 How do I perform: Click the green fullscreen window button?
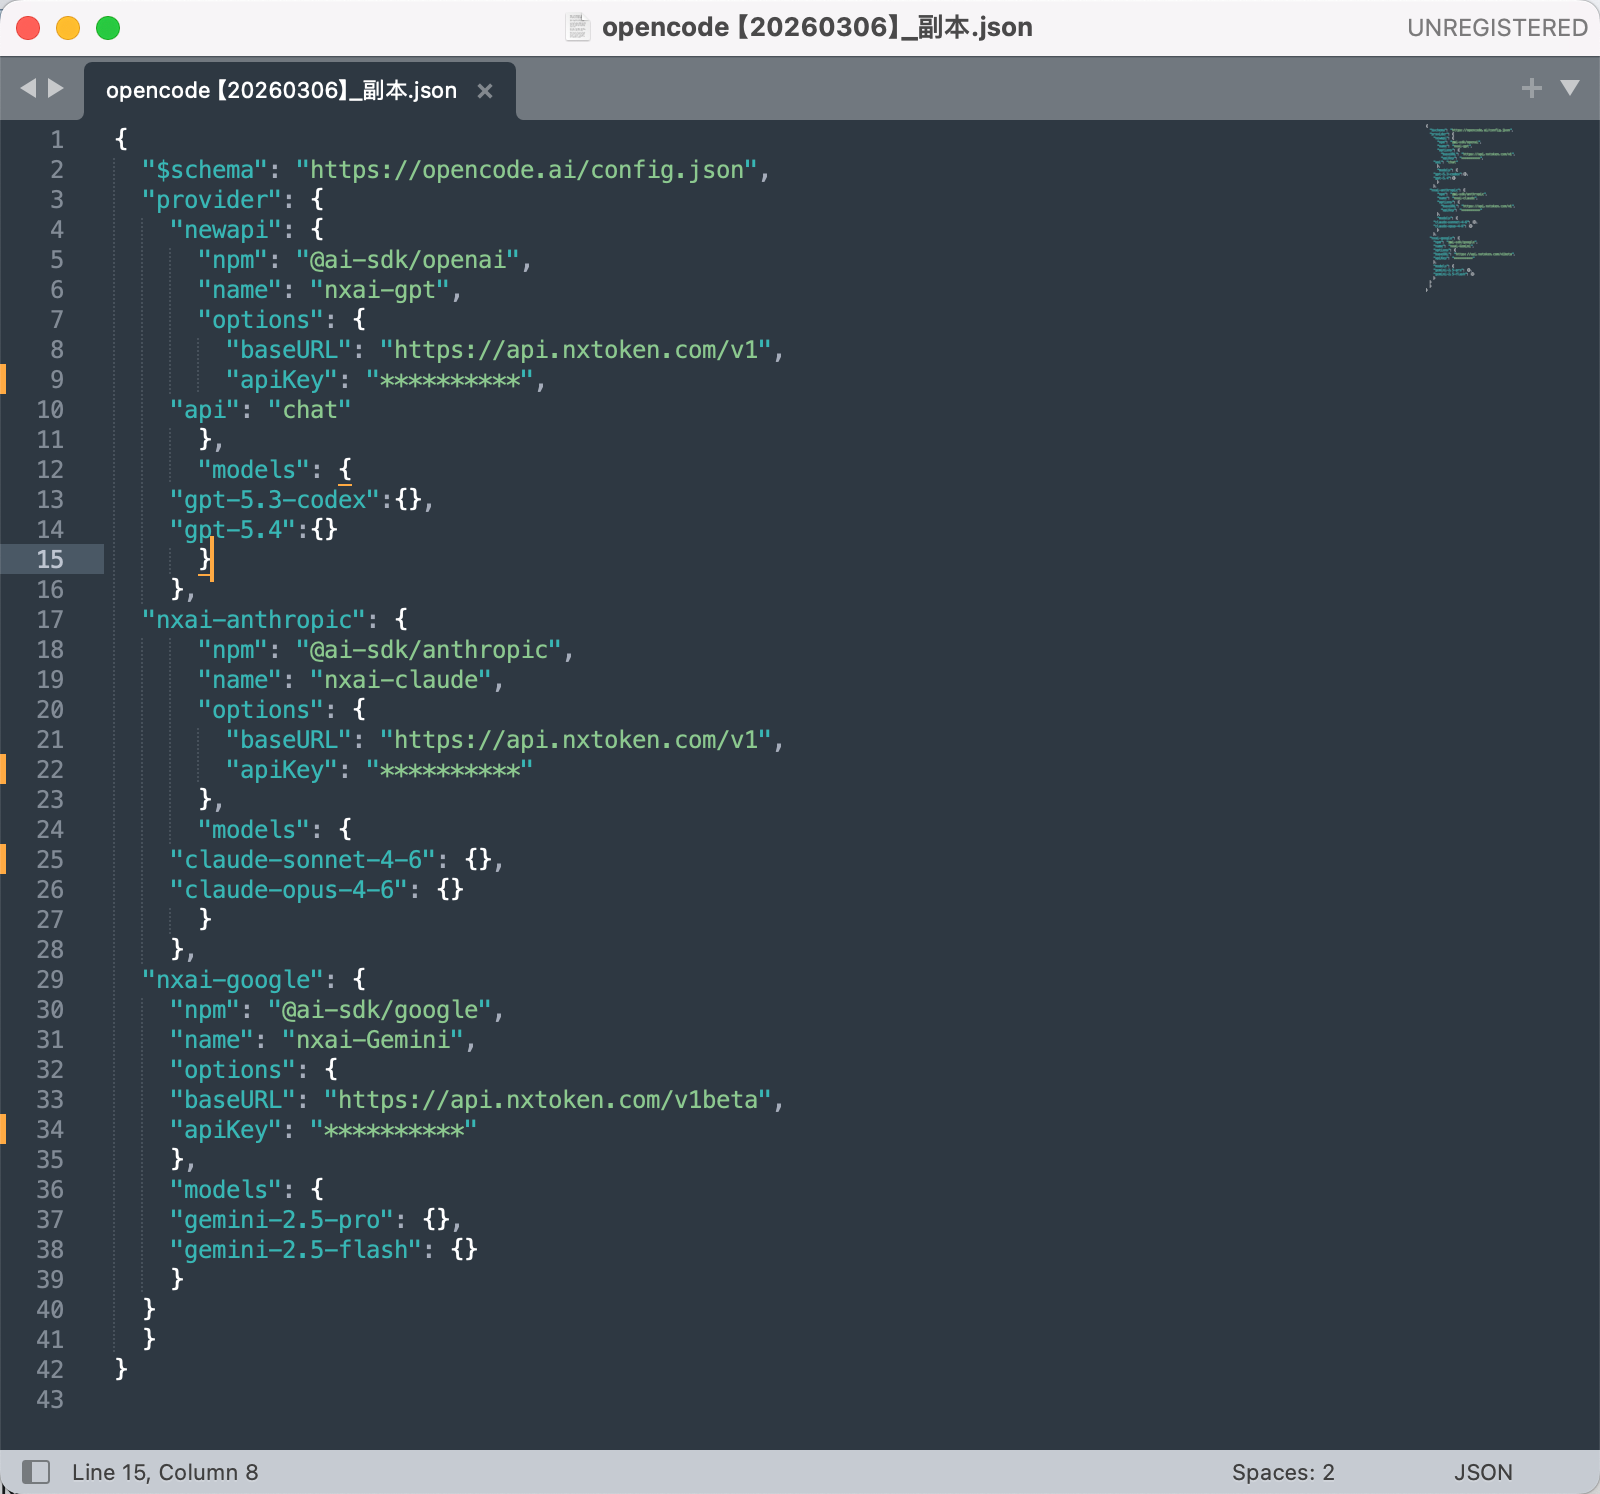[108, 28]
